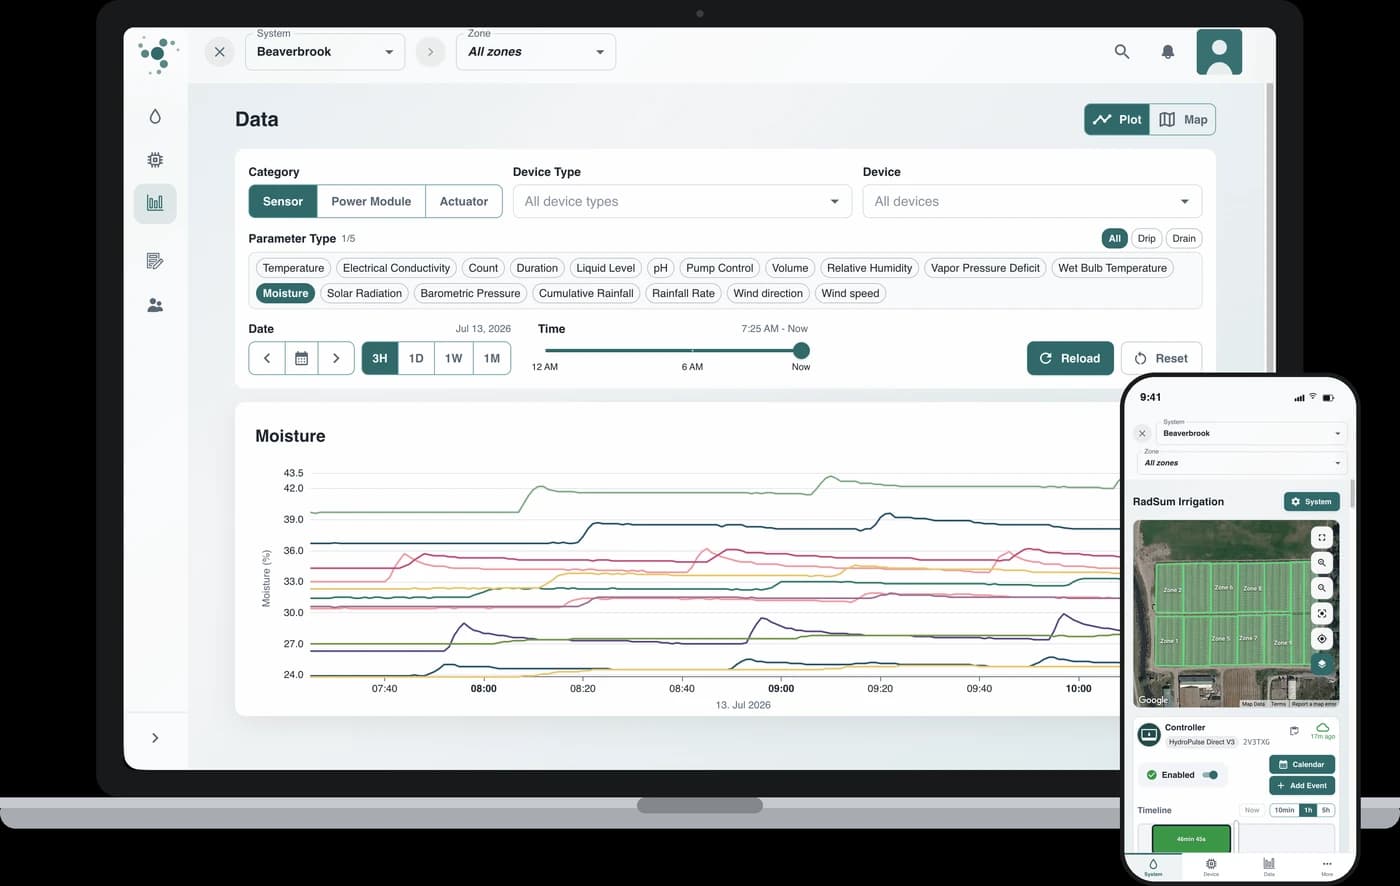The height and width of the screenshot is (886, 1400).
Task: Open the phone System dropdown Beaverbrook
Action: pyautogui.click(x=1251, y=433)
